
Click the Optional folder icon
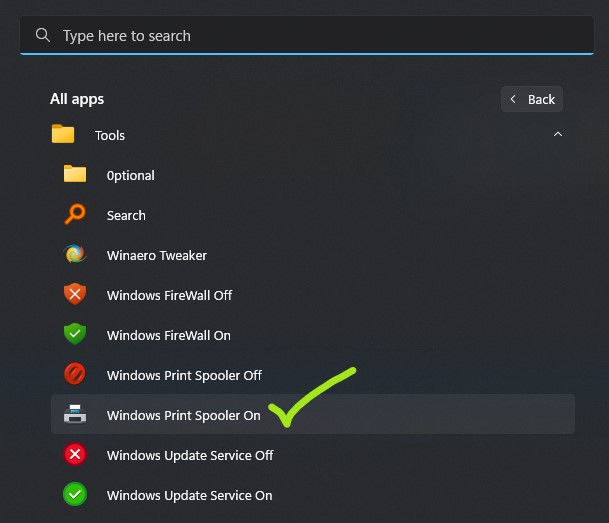75,174
